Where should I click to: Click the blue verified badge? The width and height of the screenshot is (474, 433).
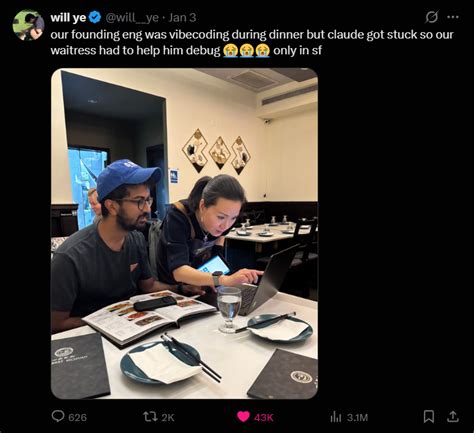95,17
